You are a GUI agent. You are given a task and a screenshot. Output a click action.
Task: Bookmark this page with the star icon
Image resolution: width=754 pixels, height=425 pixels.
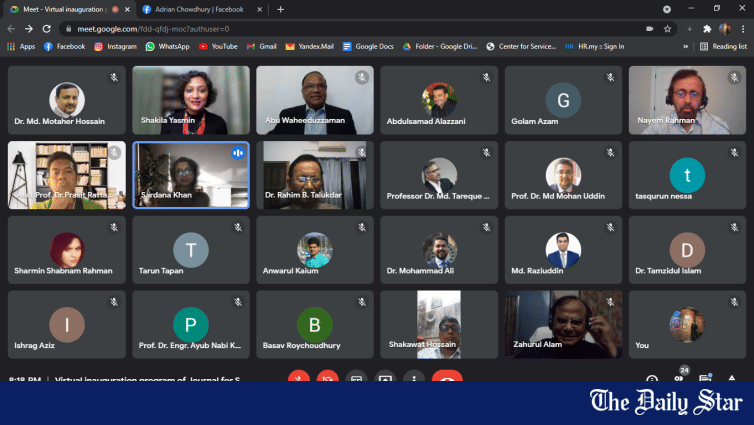tap(685, 29)
